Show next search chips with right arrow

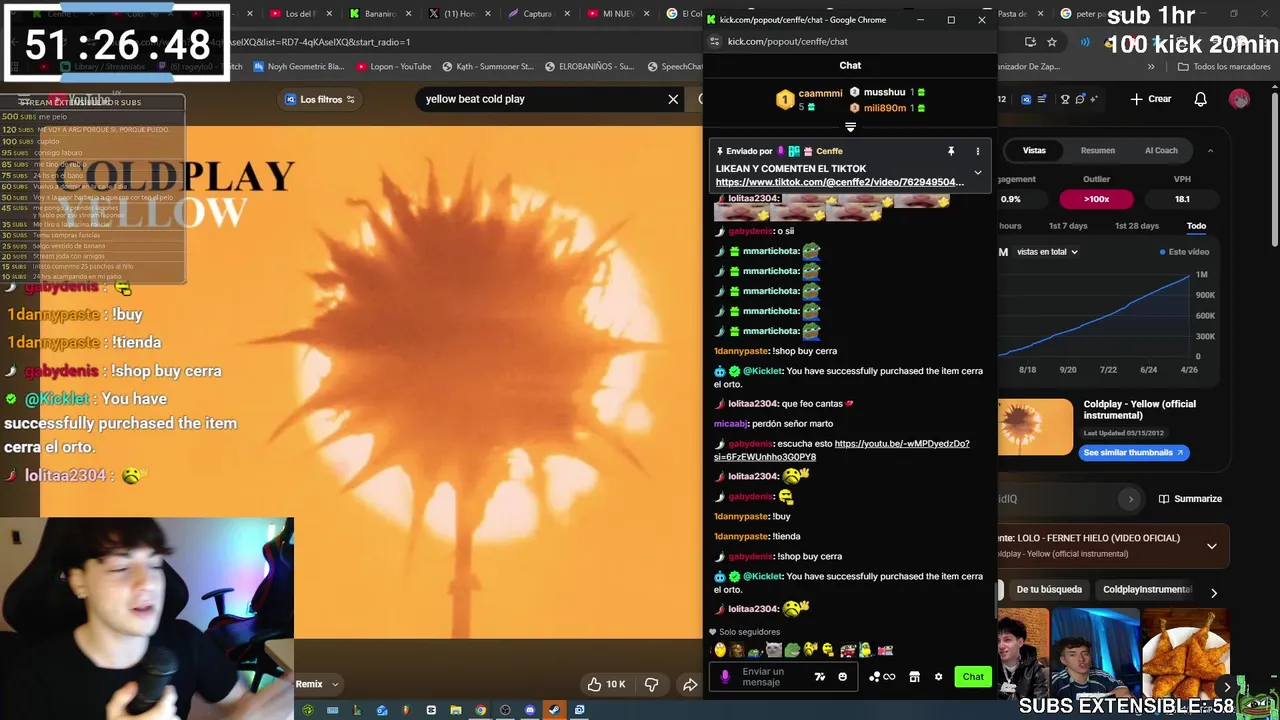(x=1214, y=593)
